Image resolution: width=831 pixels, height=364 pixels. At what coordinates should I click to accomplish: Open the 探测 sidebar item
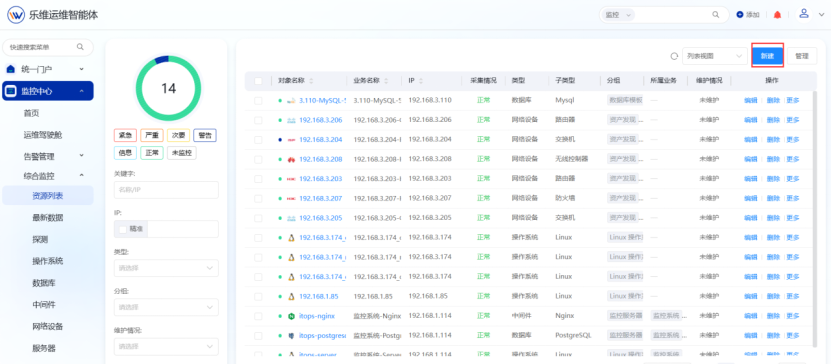tap(40, 239)
